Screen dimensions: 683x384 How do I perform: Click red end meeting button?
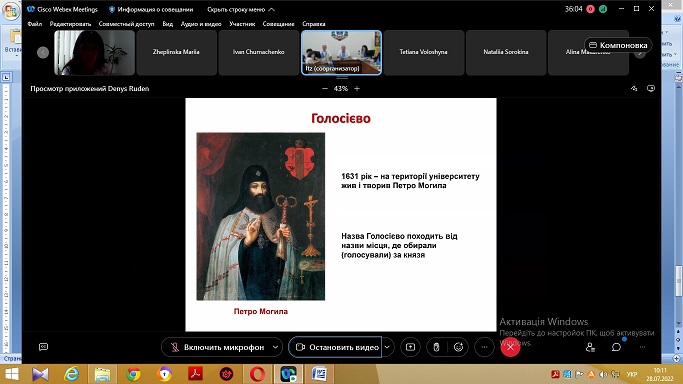(510, 347)
